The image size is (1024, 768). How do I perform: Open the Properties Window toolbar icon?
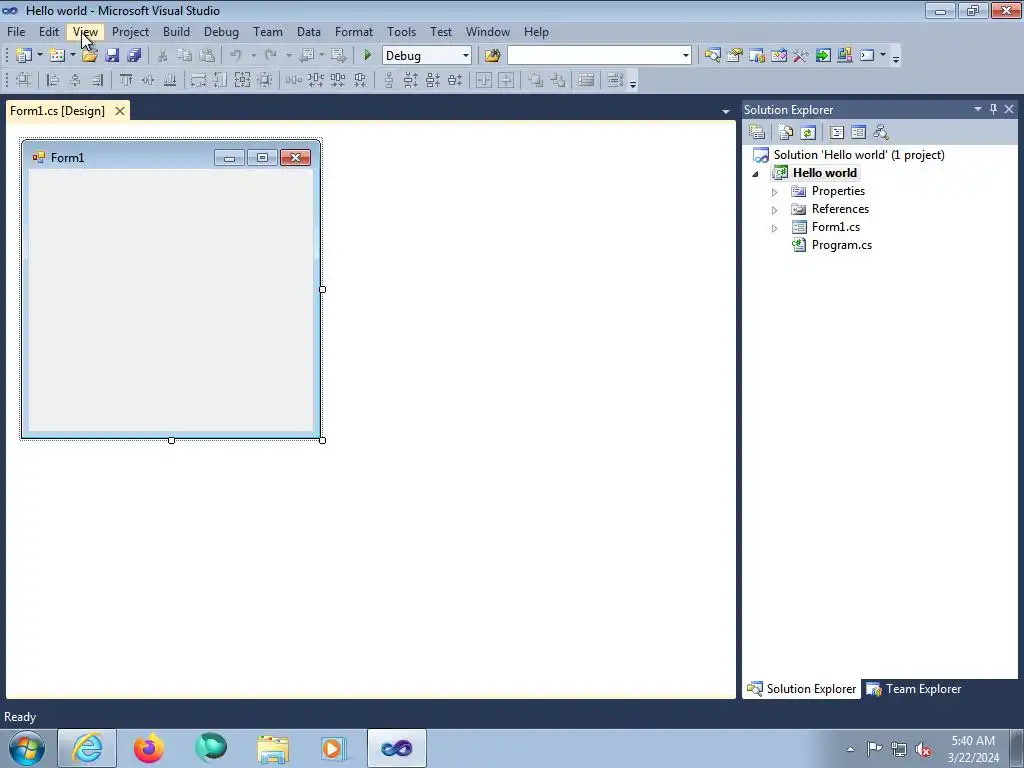coord(735,56)
